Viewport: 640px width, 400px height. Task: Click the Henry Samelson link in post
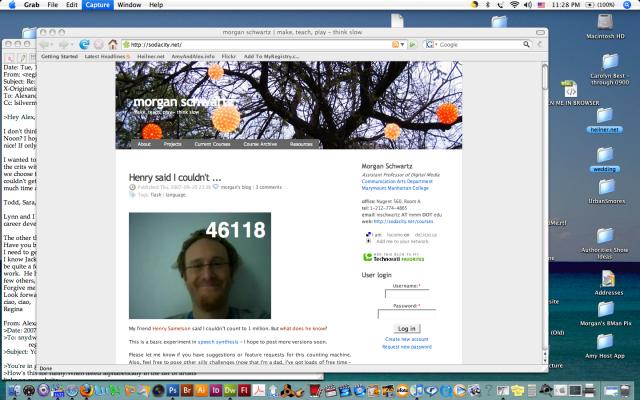coord(171,329)
